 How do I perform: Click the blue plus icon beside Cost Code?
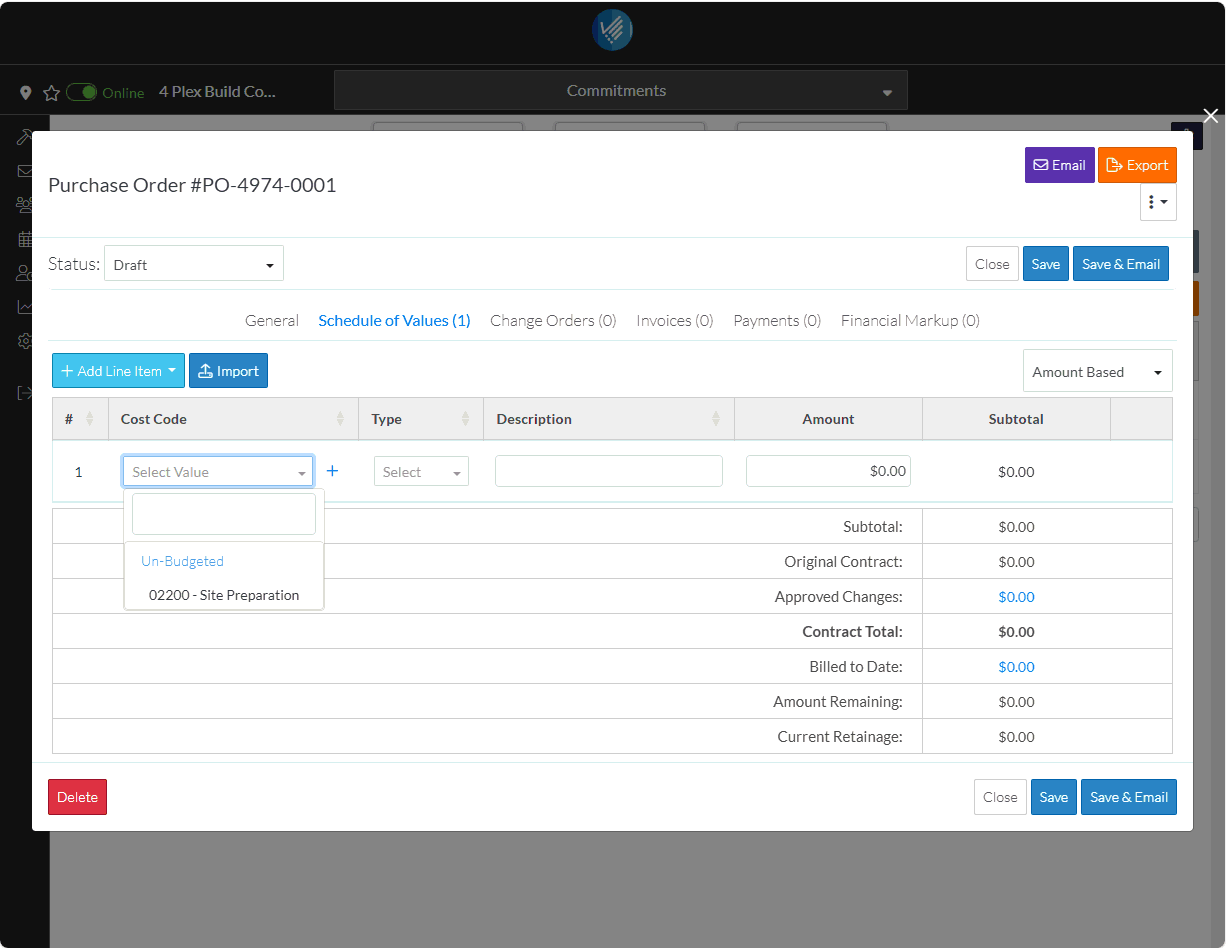(333, 471)
